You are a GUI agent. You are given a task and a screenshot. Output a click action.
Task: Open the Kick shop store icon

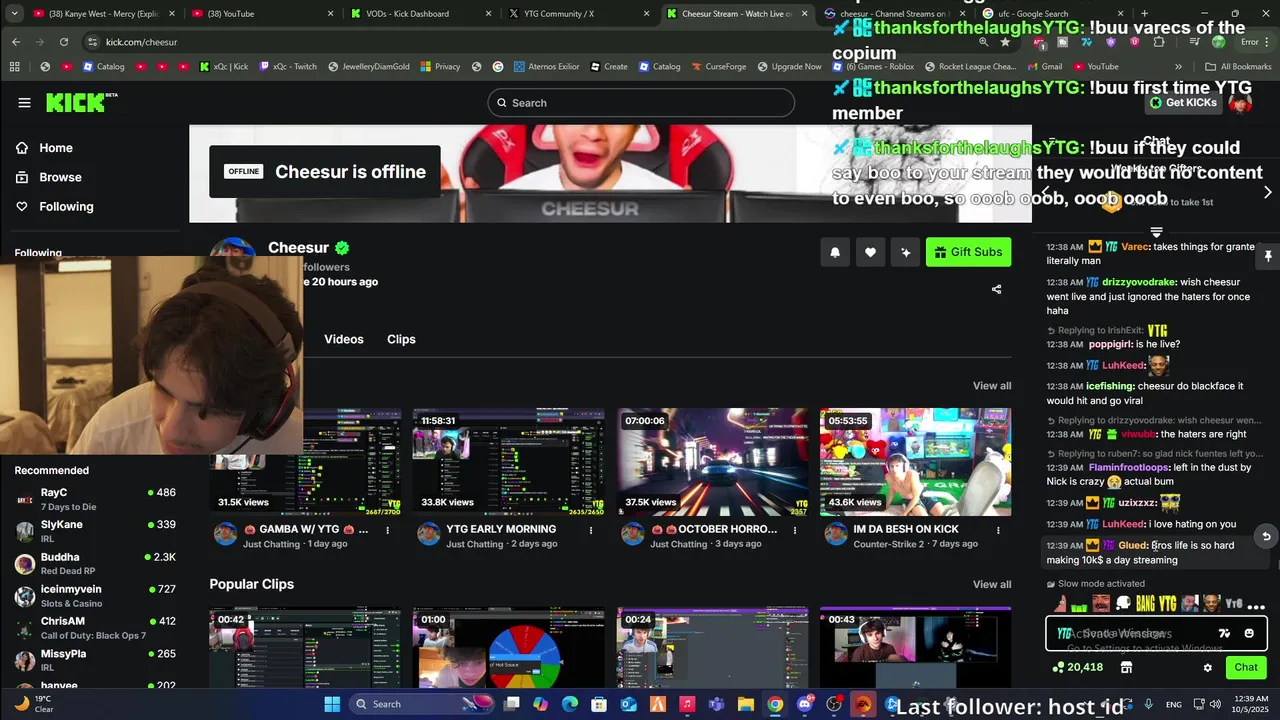point(1126,668)
